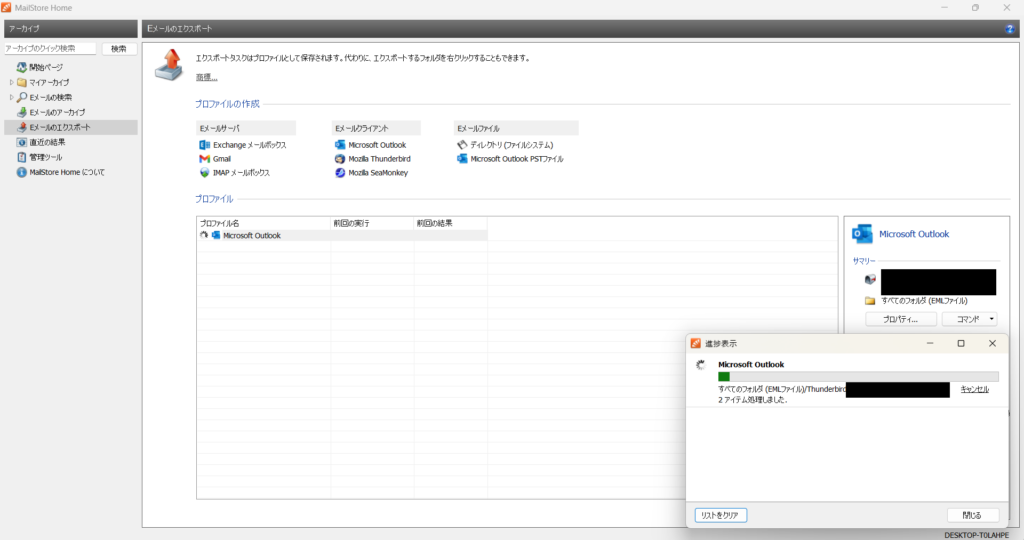Click the Exchange メールボックス icon
The image size is (1024, 540).
pyautogui.click(x=204, y=145)
